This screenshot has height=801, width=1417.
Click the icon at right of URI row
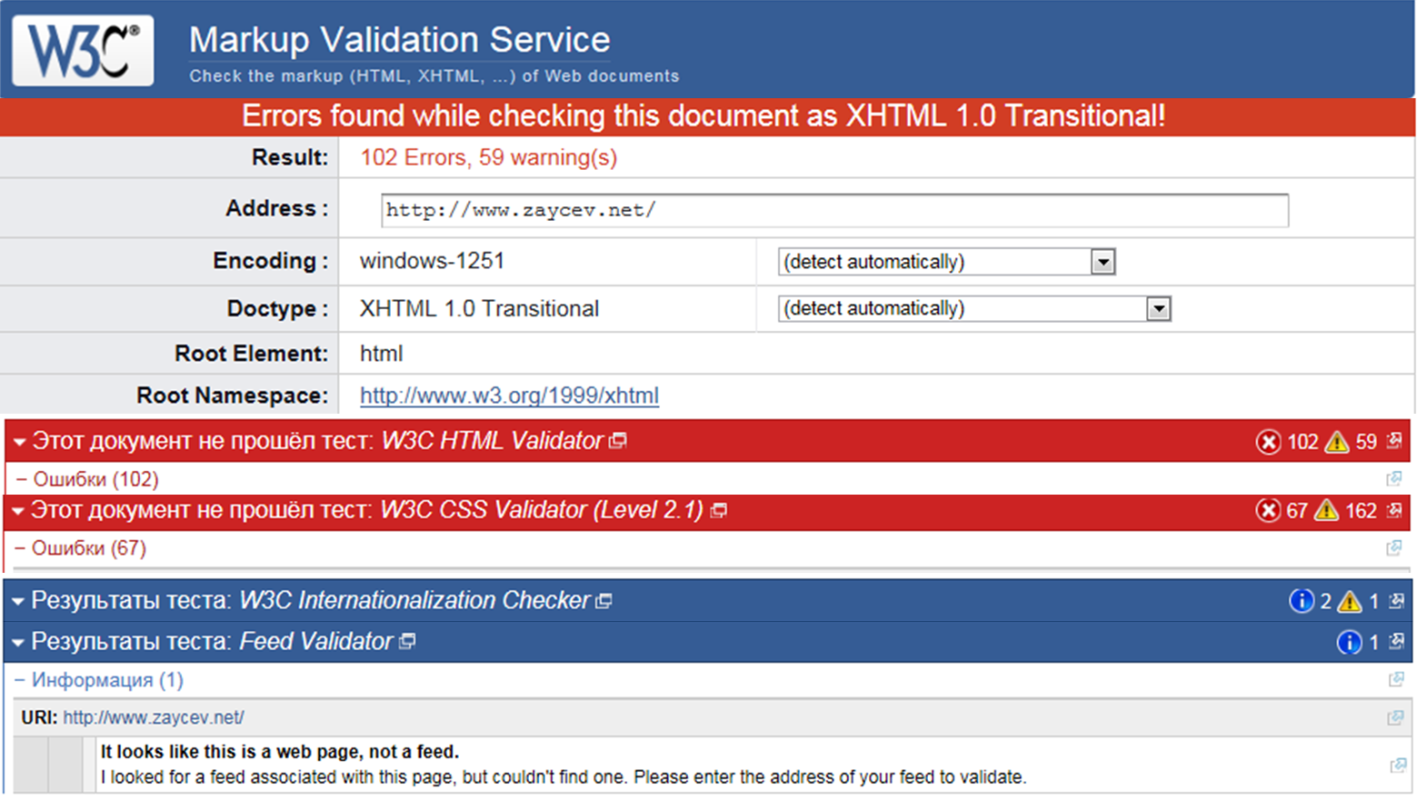[x=1396, y=717]
